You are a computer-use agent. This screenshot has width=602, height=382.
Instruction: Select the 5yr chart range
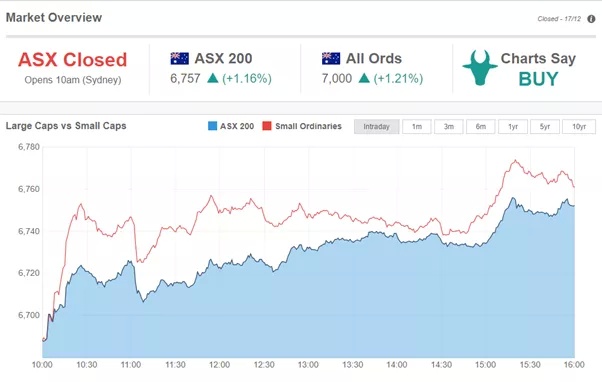click(x=545, y=127)
